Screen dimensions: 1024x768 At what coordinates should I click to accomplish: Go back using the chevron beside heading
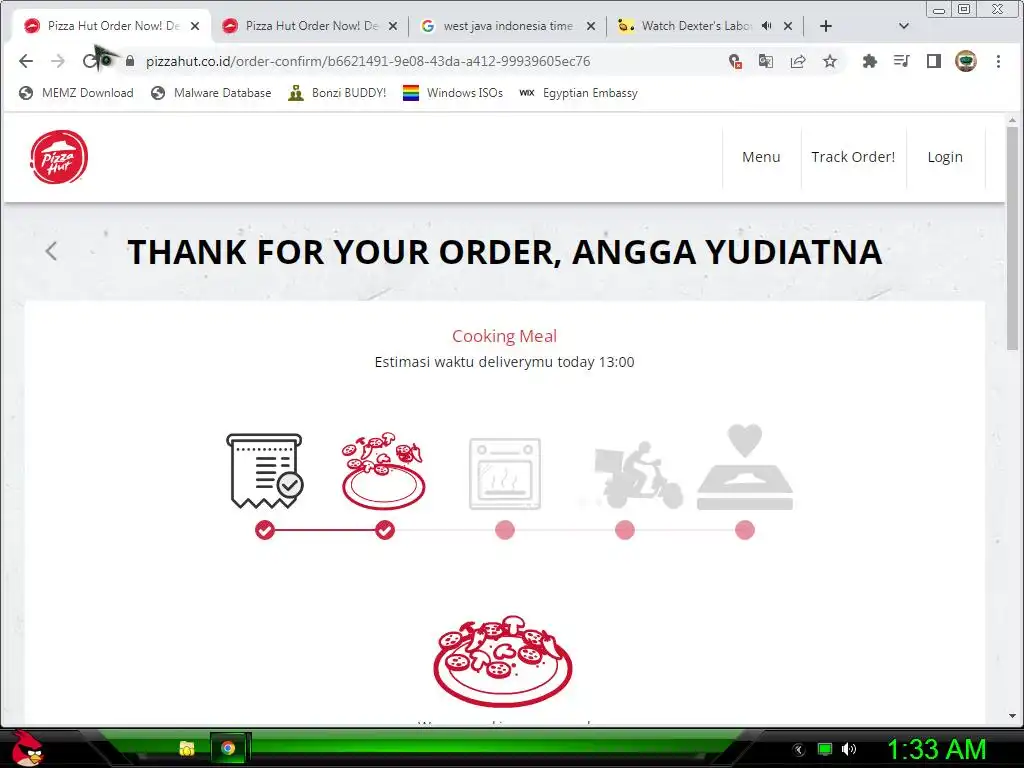coord(51,251)
